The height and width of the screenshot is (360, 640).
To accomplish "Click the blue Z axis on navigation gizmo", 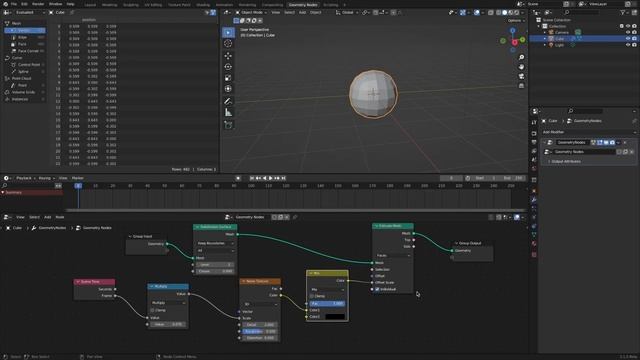I will pyautogui.click(x=513, y=31).
